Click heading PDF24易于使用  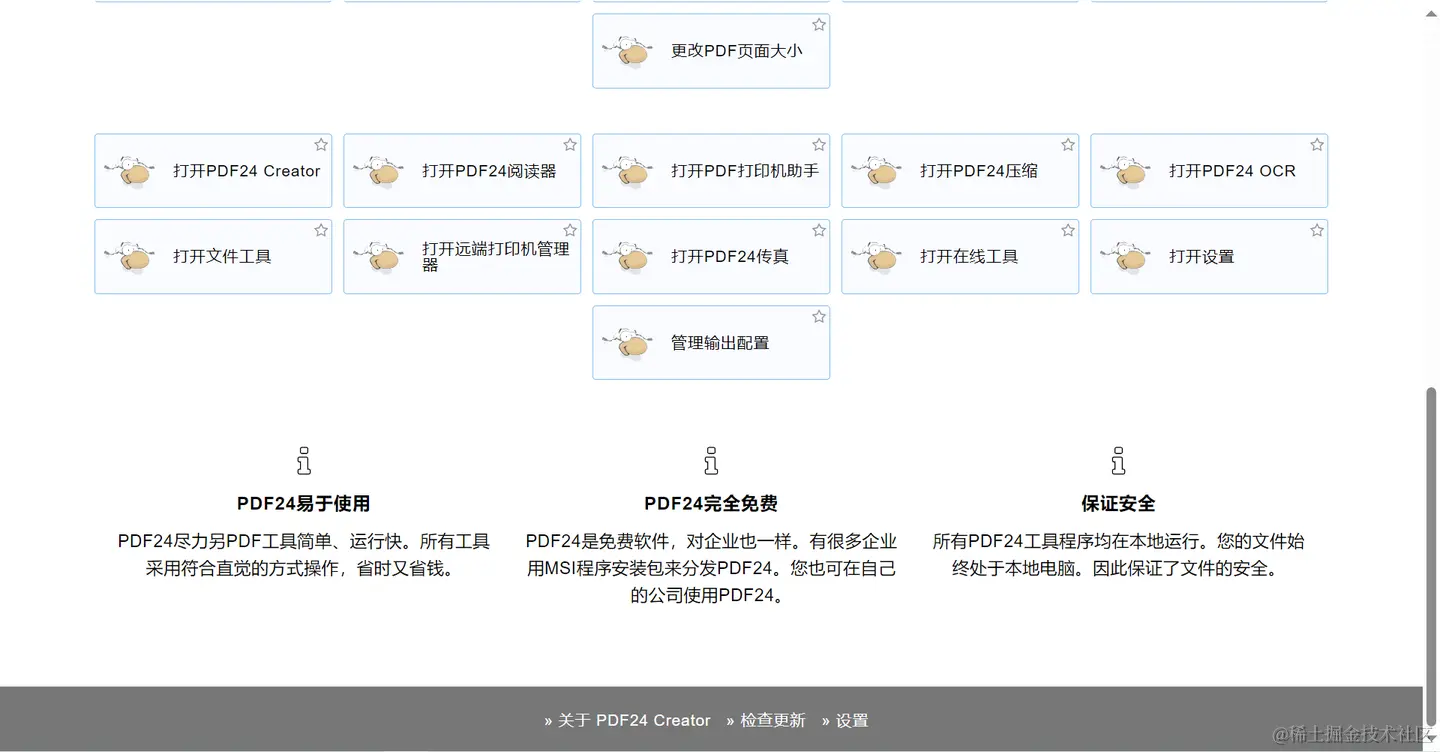click(304, 504)
